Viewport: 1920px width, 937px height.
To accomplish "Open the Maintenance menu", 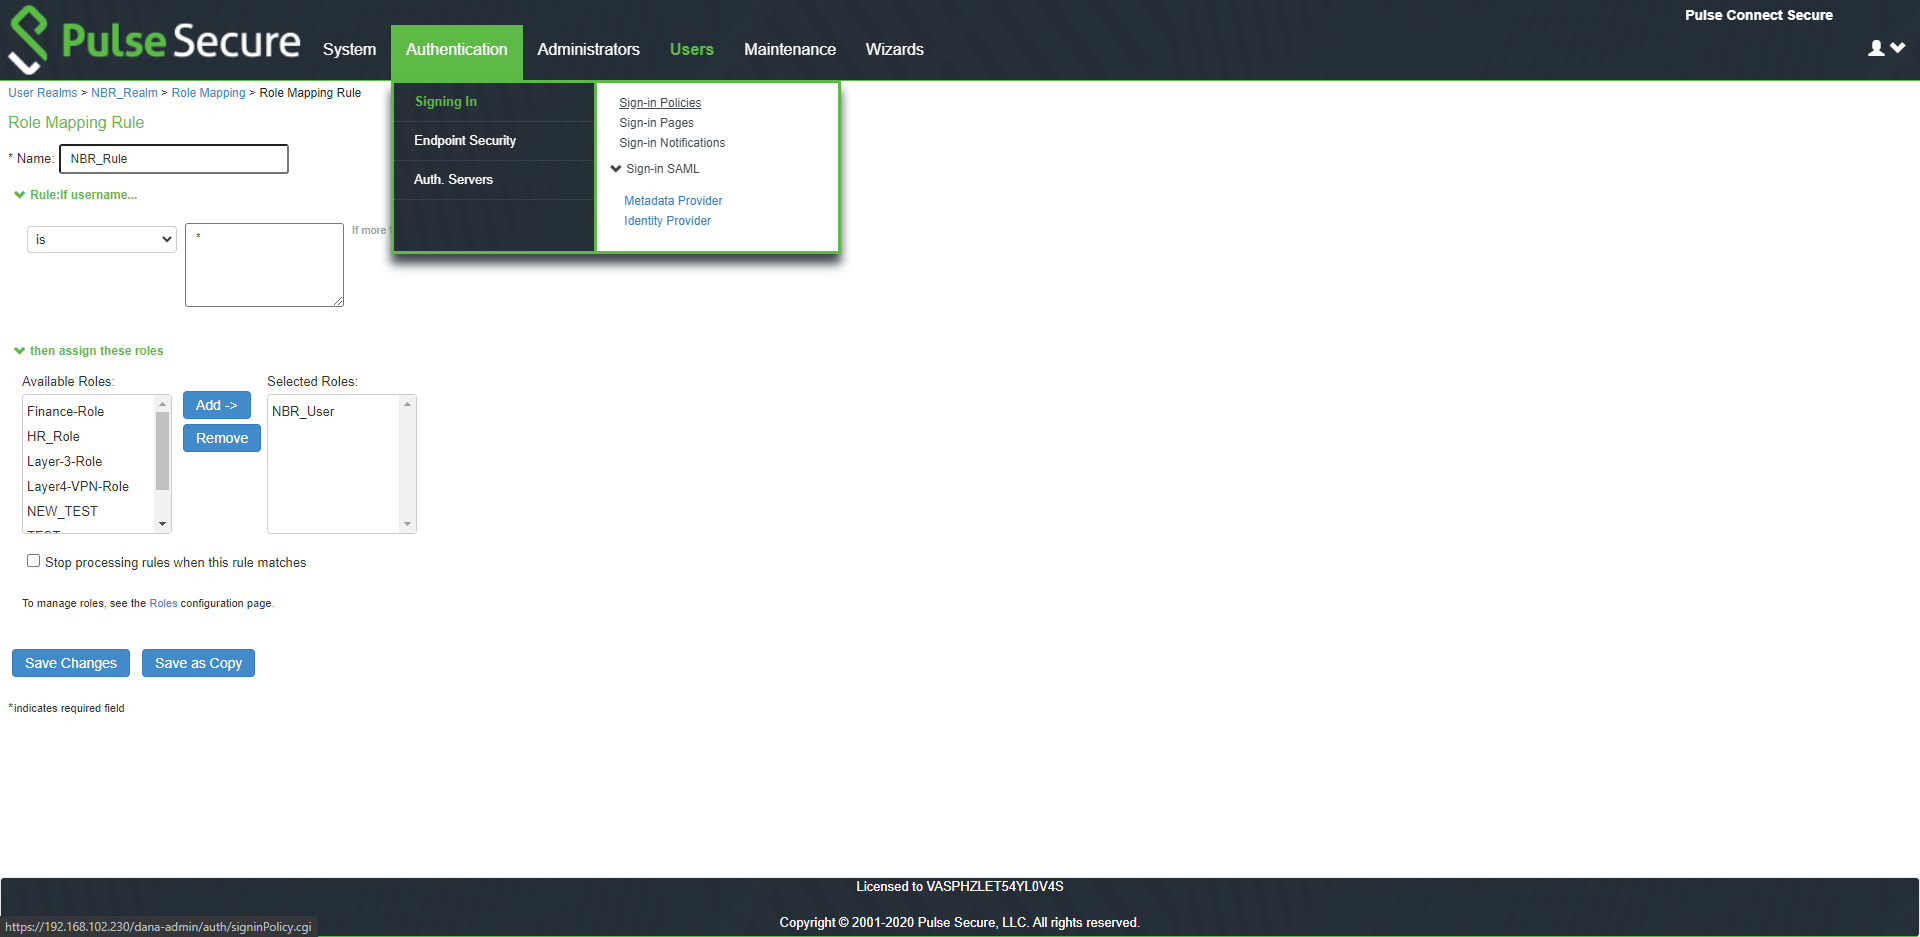I will tap(789, 50).
